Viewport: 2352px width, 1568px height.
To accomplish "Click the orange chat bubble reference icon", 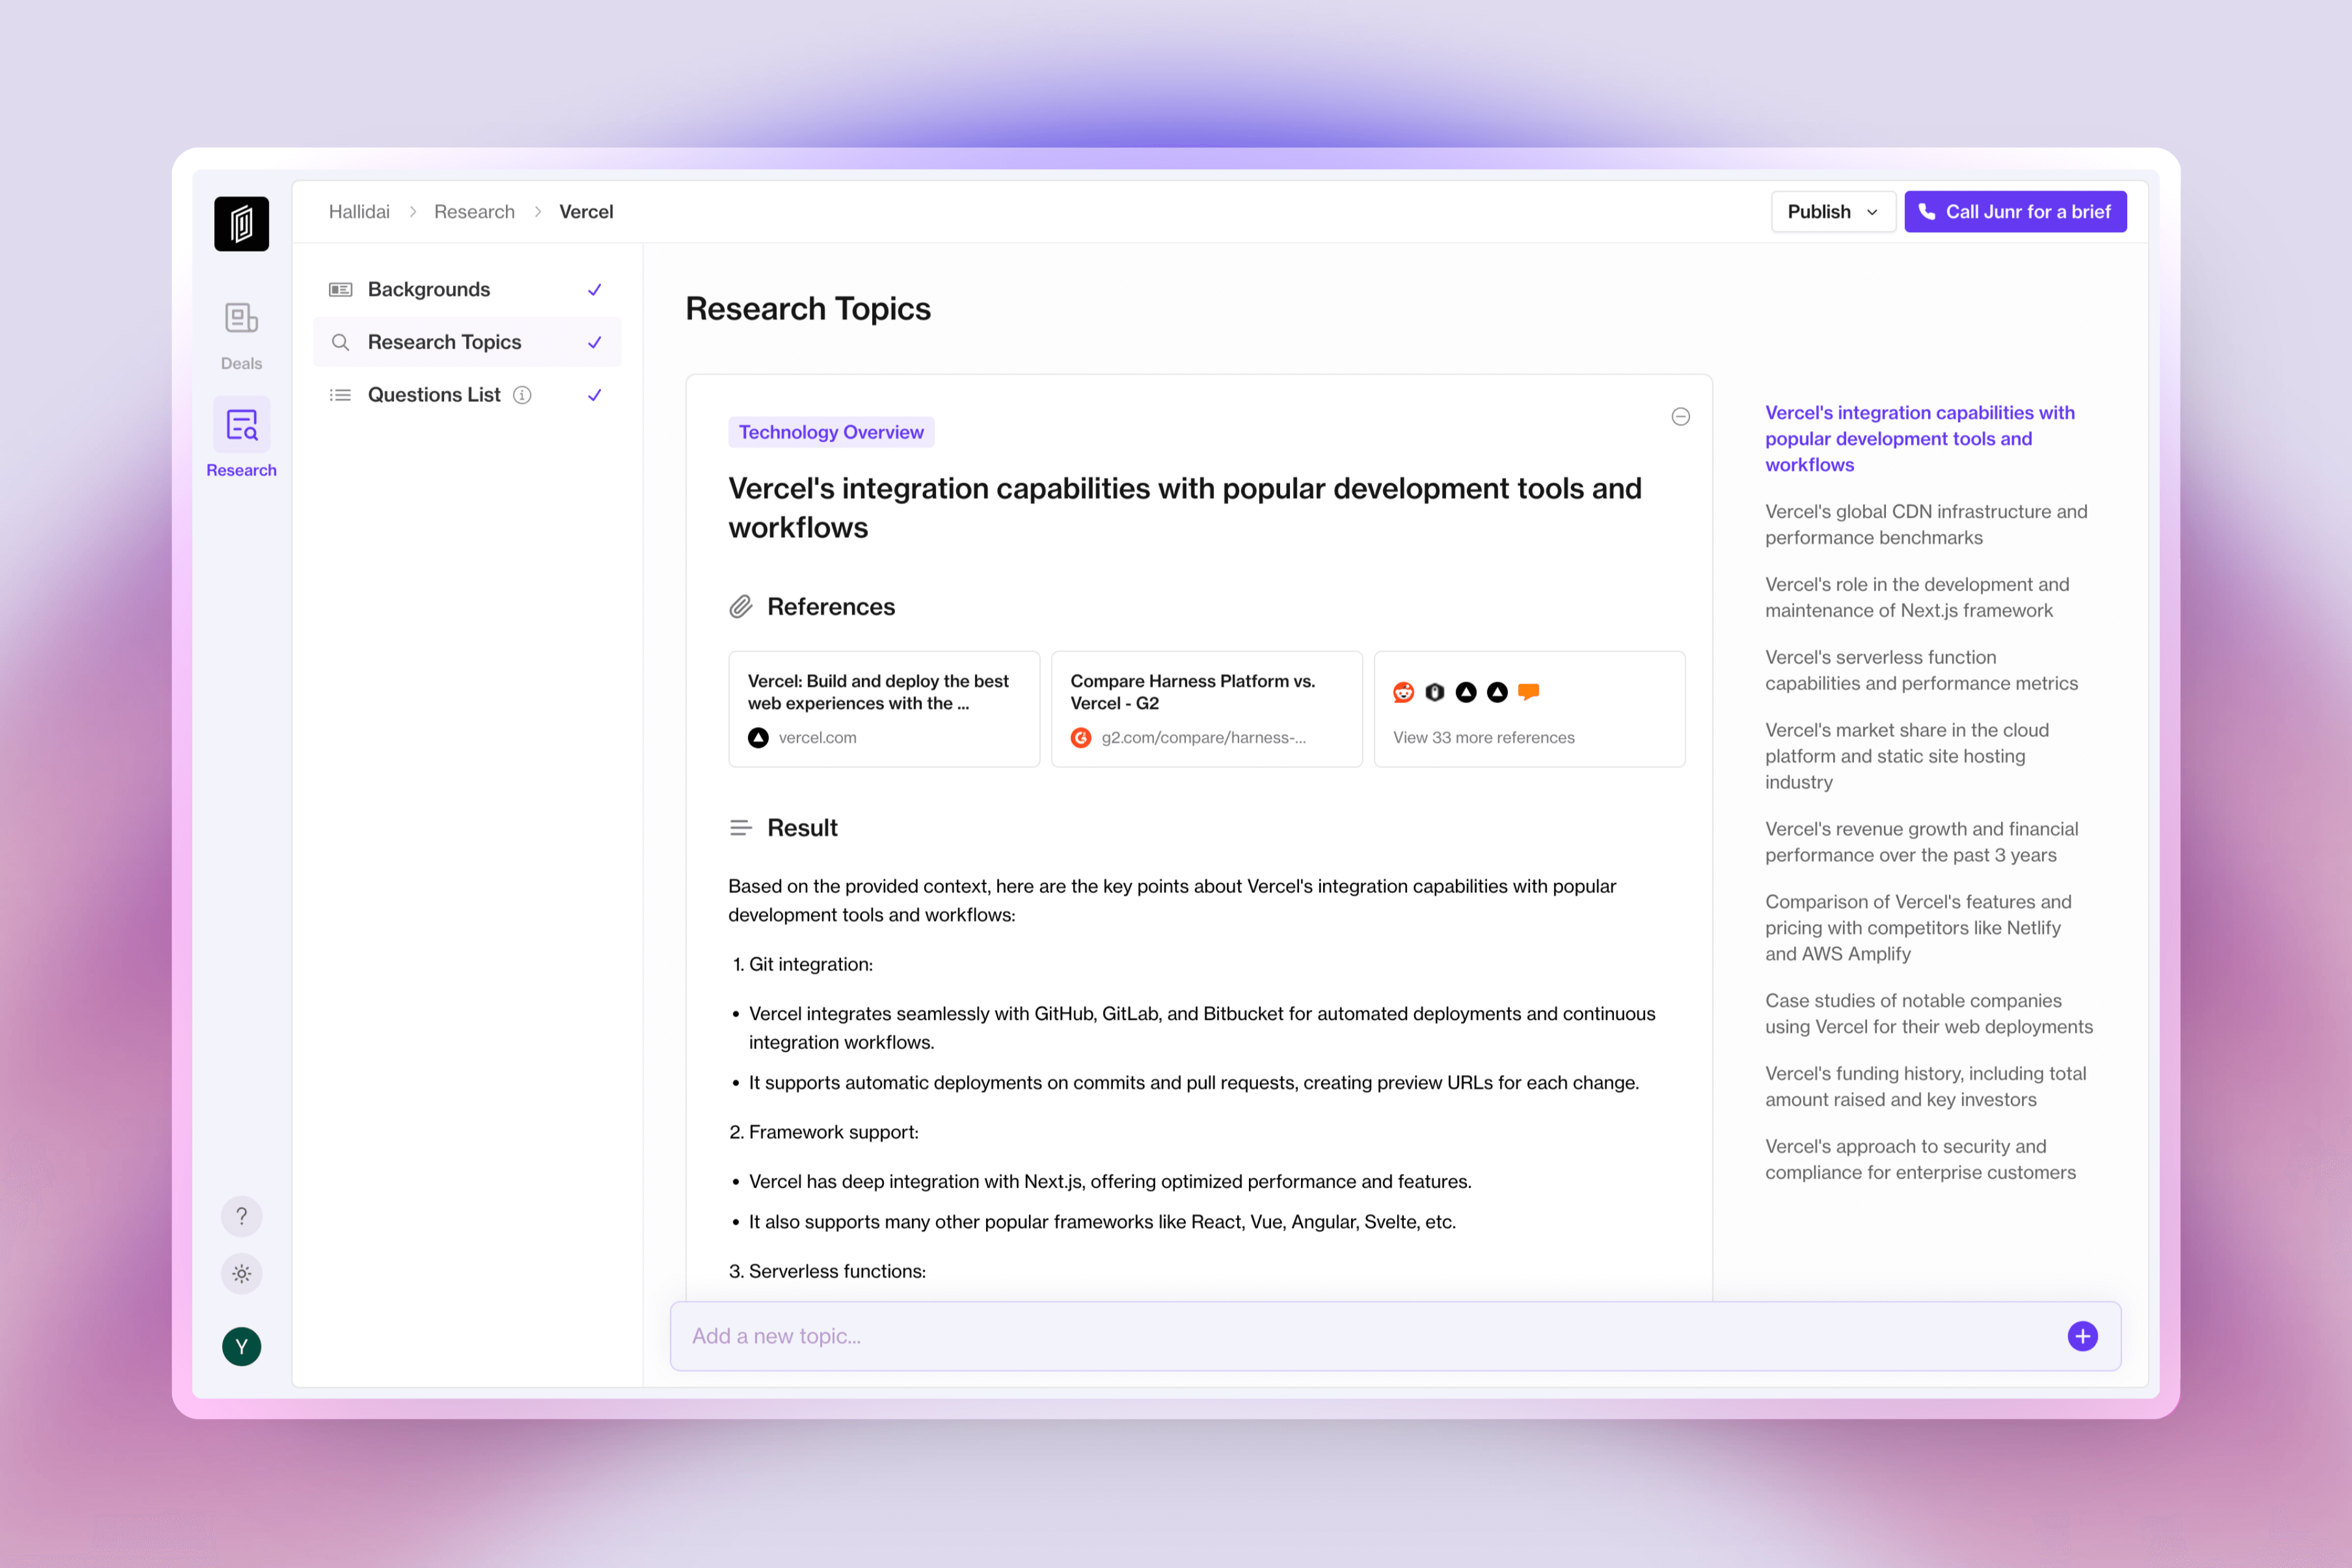I will tap(1528, 692).
